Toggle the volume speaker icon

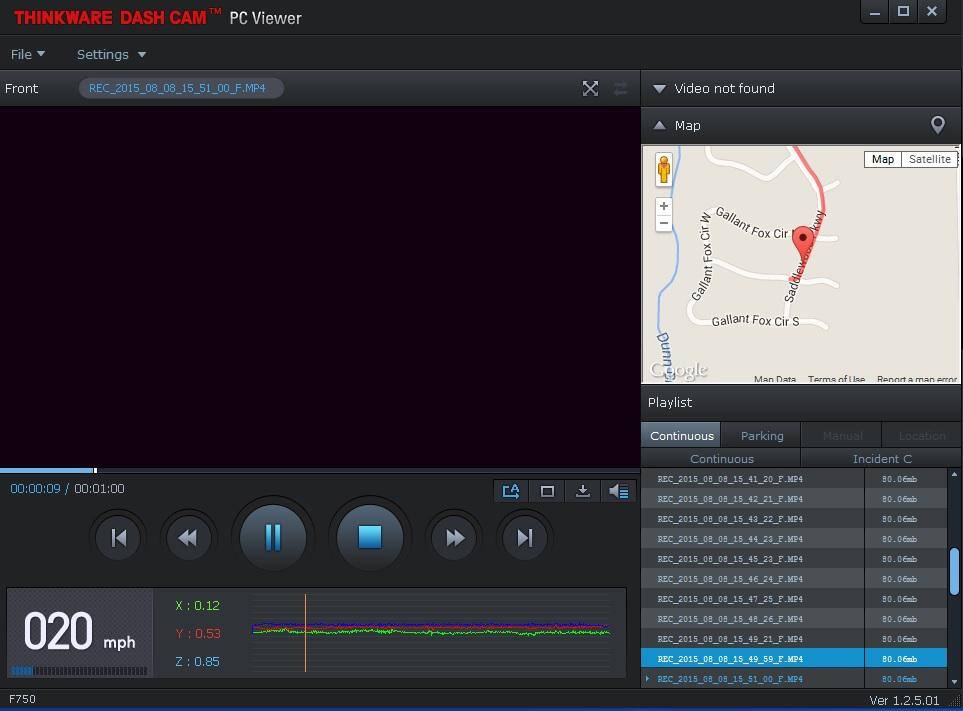(x=619, y=491)
